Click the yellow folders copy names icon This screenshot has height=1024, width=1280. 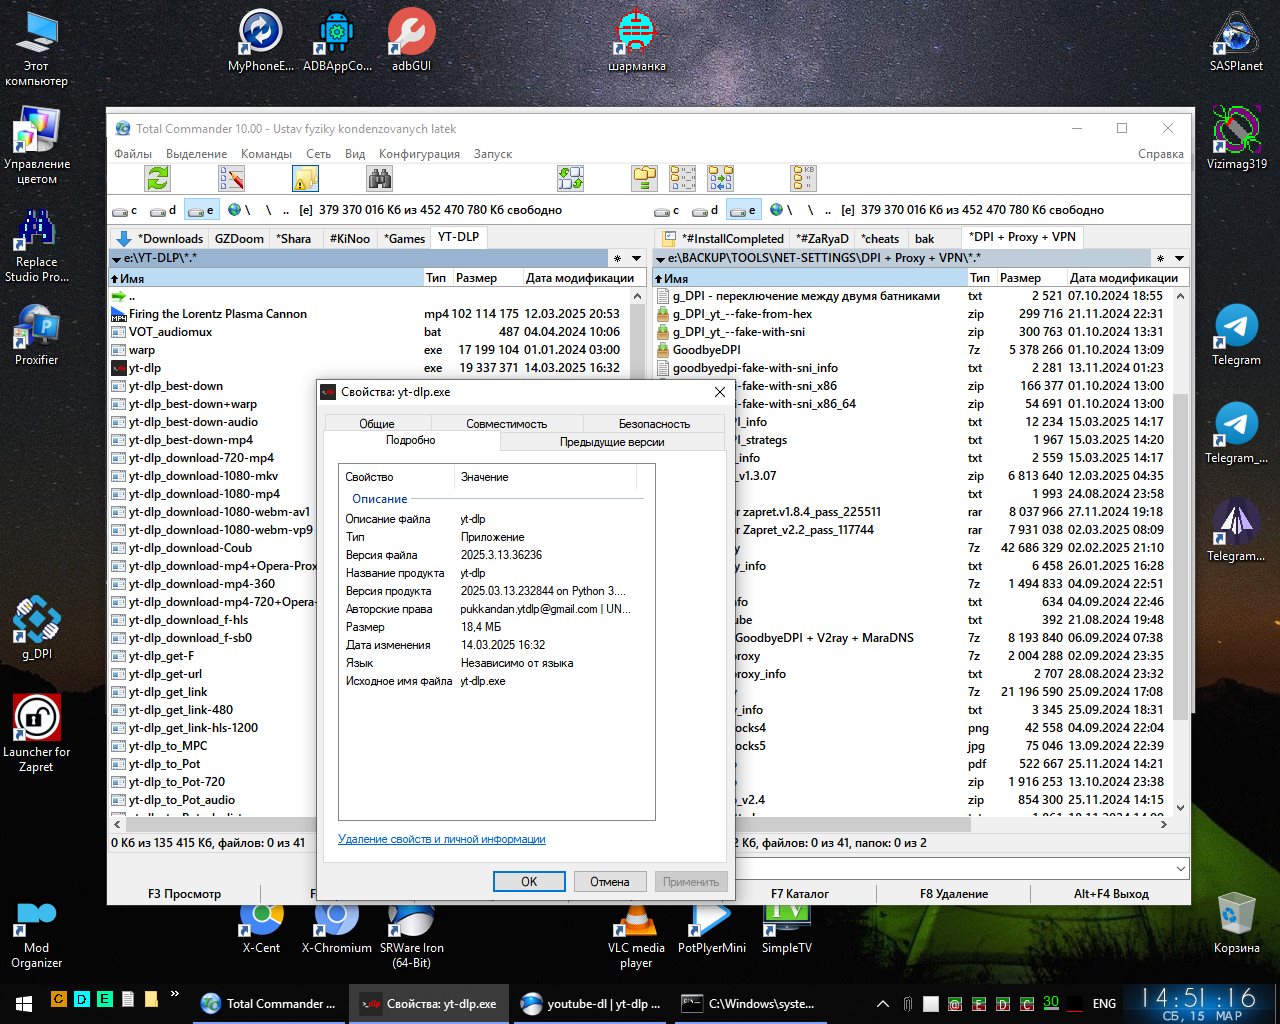(x=645, y=179)
